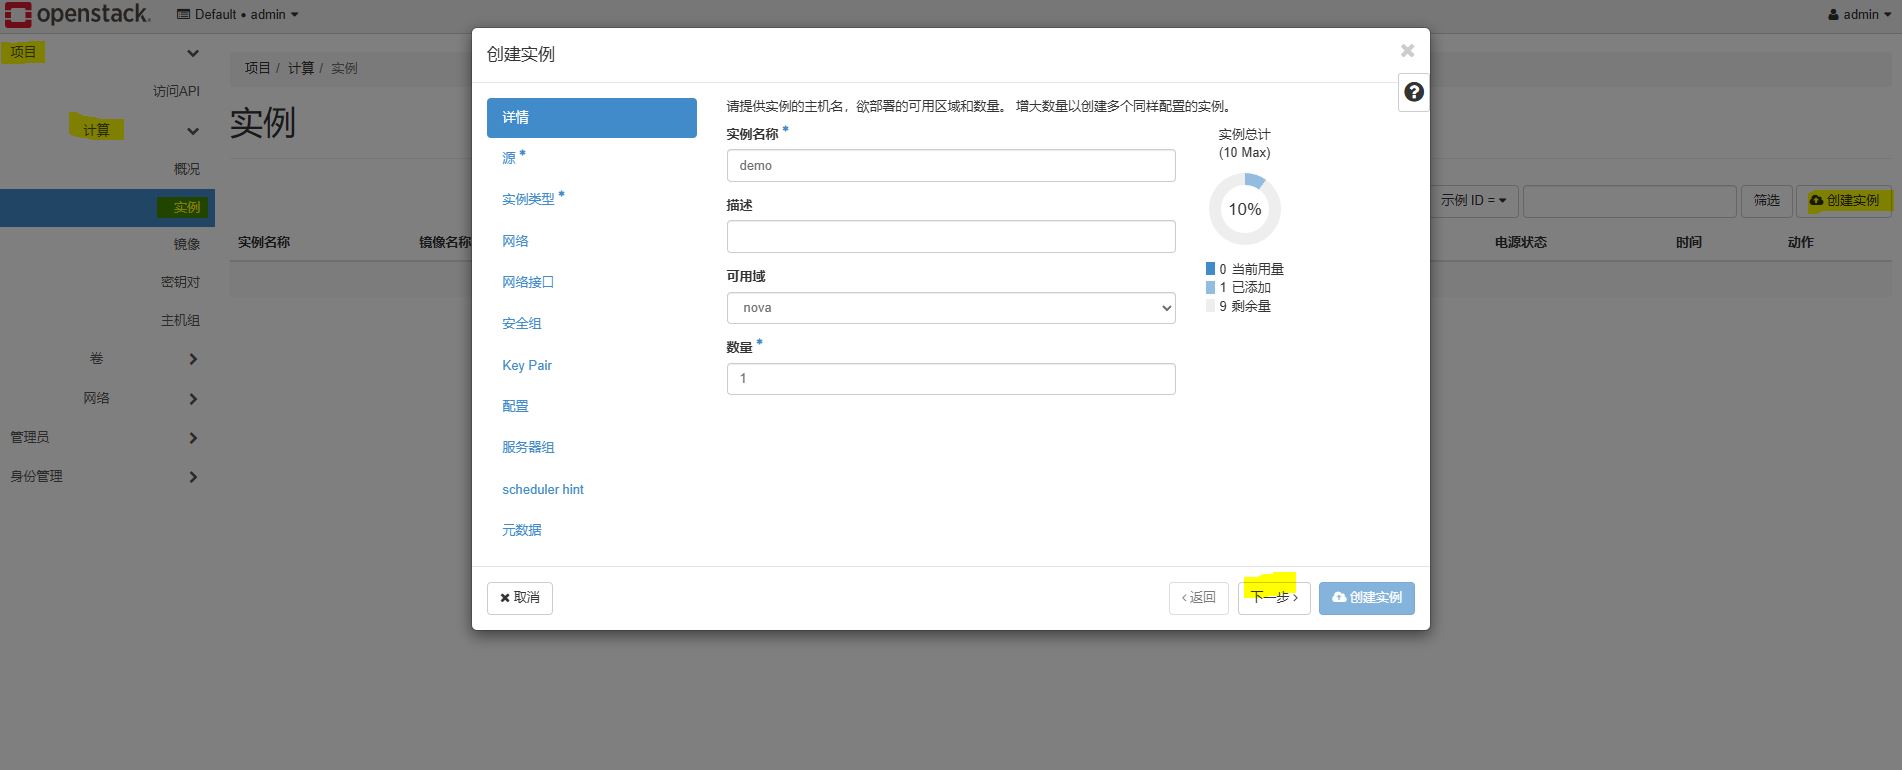Click the 实例名称 input field

950,166
